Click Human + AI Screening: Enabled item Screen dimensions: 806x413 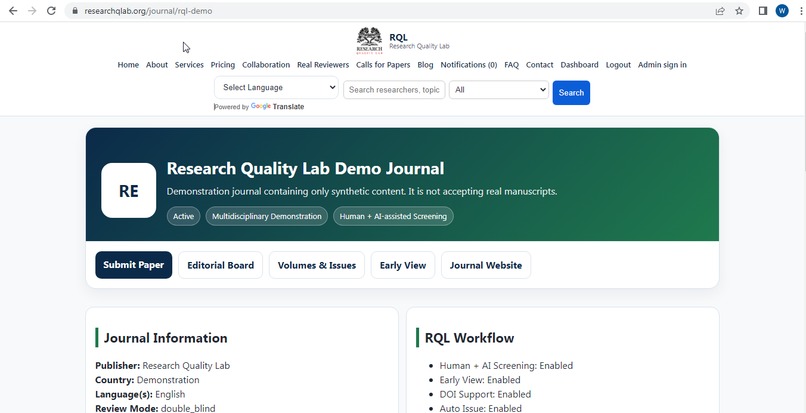[506, 366]
